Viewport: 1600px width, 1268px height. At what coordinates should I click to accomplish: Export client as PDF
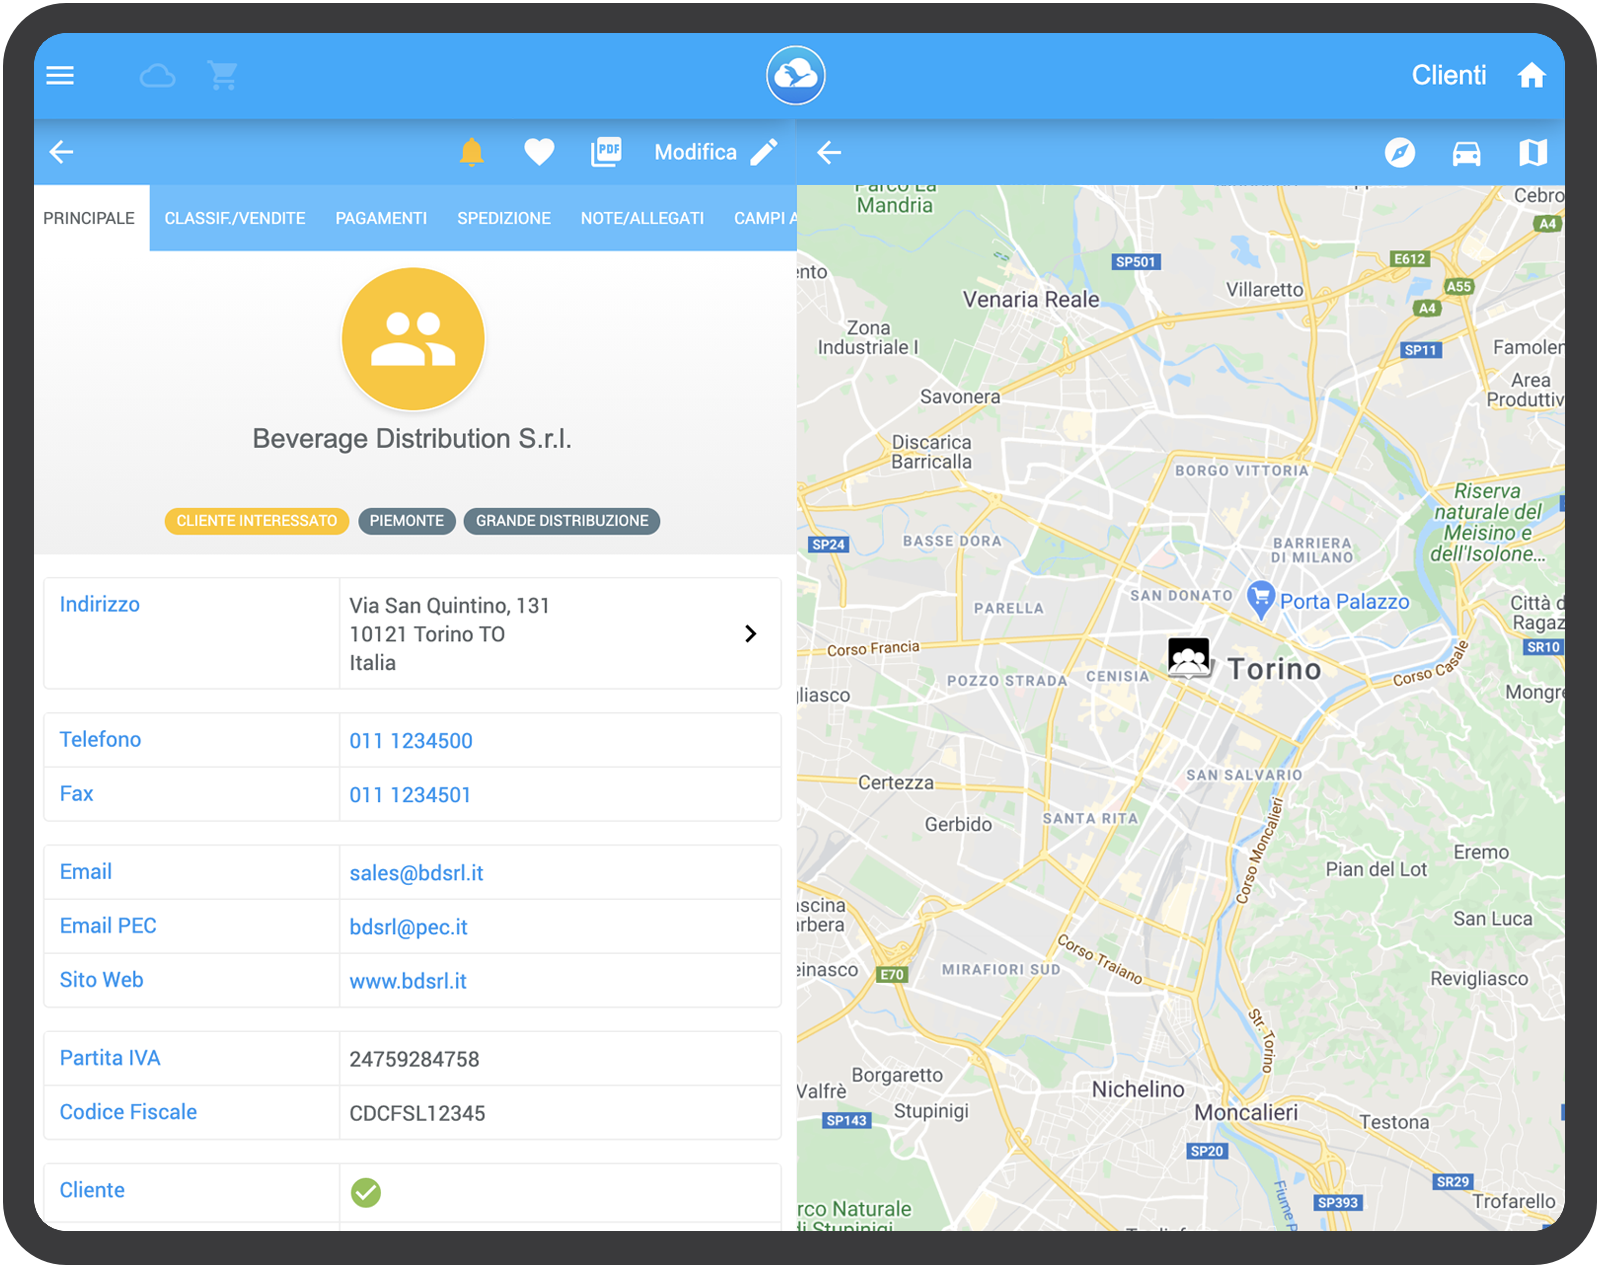(606, 152)
